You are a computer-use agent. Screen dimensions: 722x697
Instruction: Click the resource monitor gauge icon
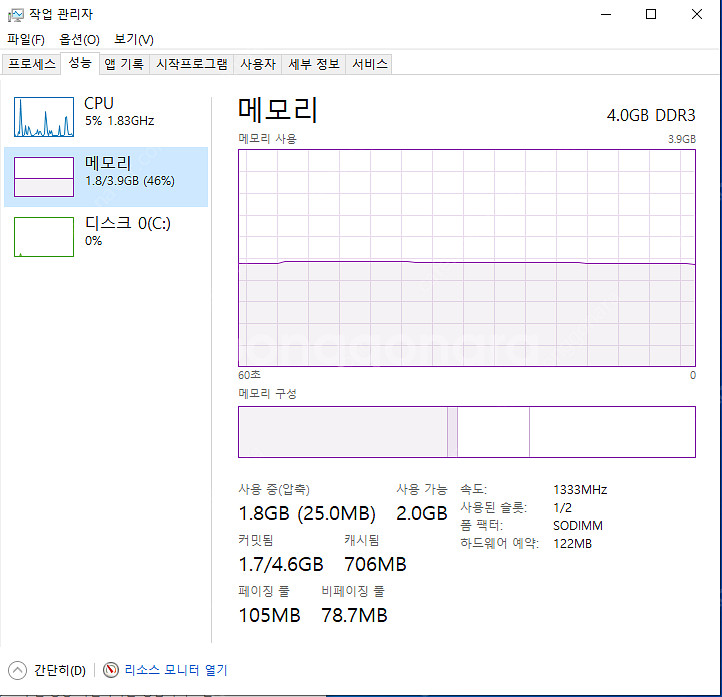(x=111, y=670)
